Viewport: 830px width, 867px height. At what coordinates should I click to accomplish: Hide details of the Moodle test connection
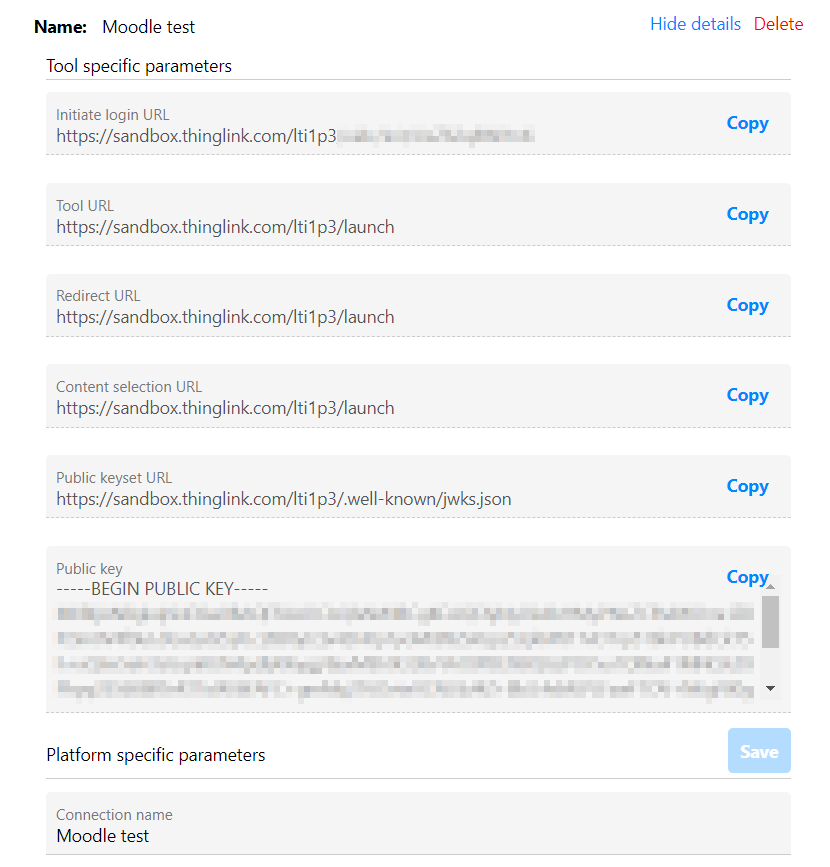(695, 23)
